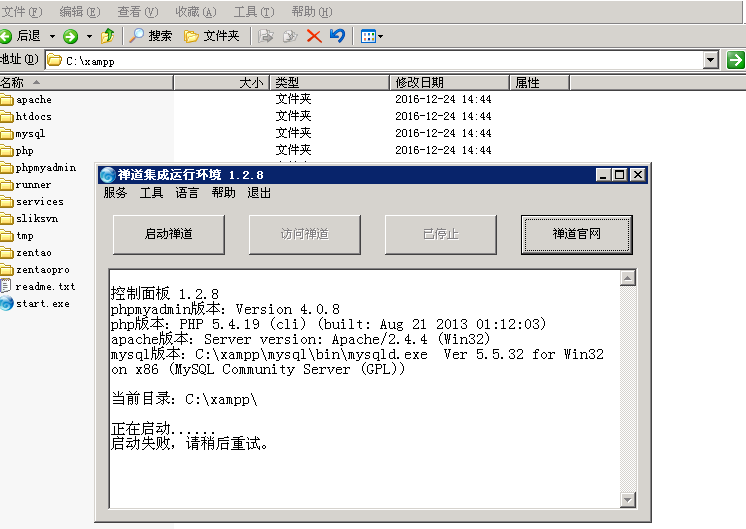The width and height of the screenshot is (746, 529).
Task: Select the runner folder icon
Action: [7, 185]
